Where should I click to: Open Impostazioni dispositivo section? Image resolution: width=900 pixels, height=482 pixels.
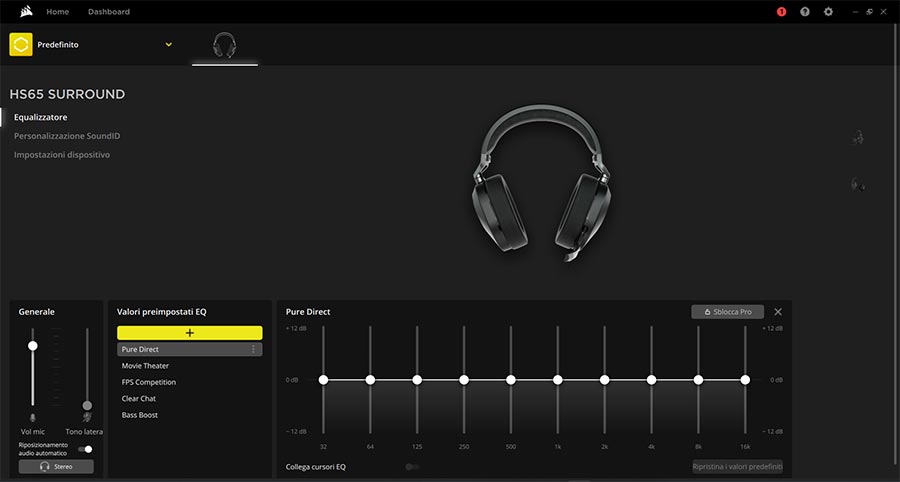(x=62, y=155)
